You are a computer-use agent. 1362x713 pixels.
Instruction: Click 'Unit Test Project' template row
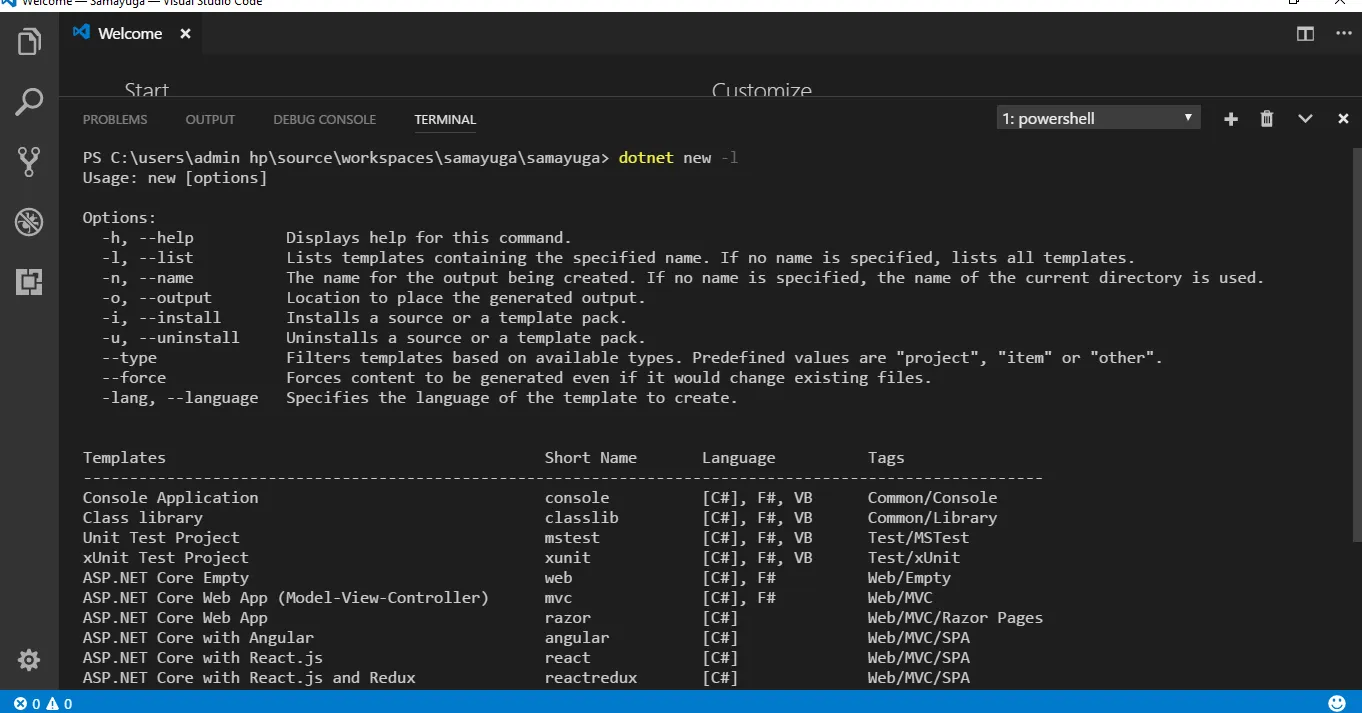click(x=526, y=537)
